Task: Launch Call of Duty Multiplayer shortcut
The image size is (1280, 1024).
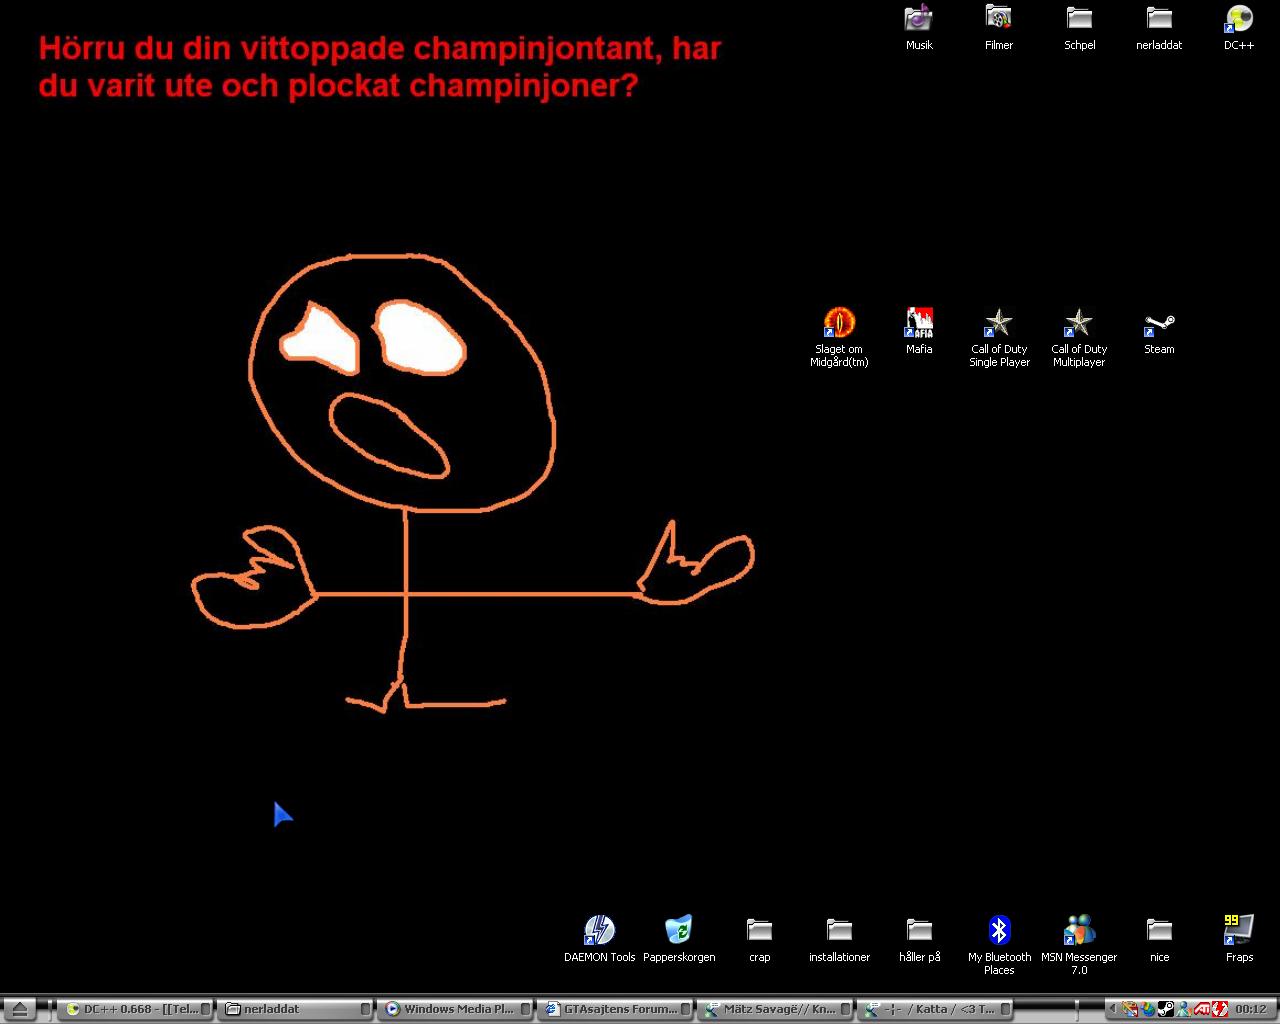Action: click(x=1079, y=337)
